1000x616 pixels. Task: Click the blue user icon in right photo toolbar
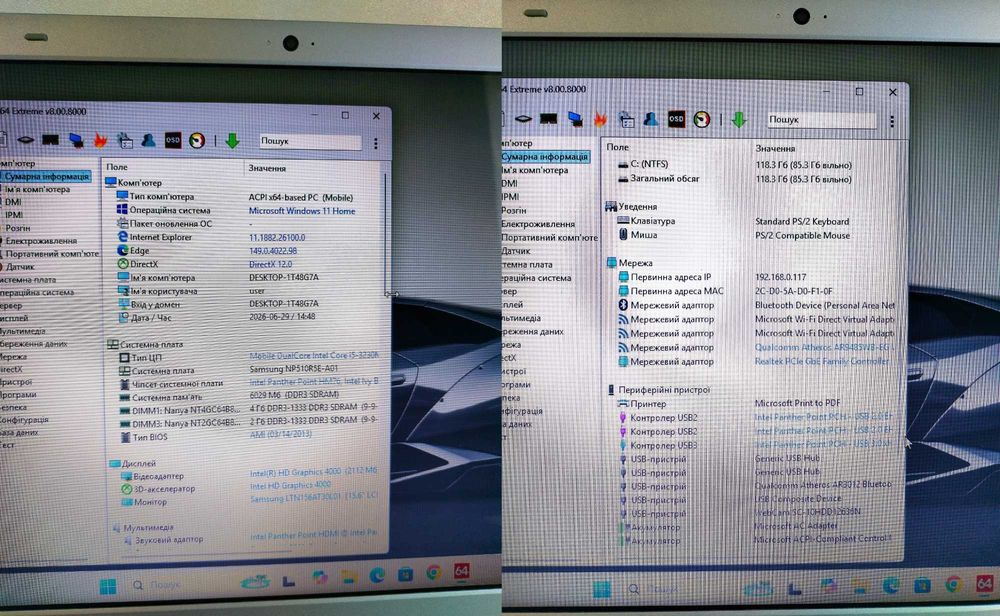(x=651, y=119)
